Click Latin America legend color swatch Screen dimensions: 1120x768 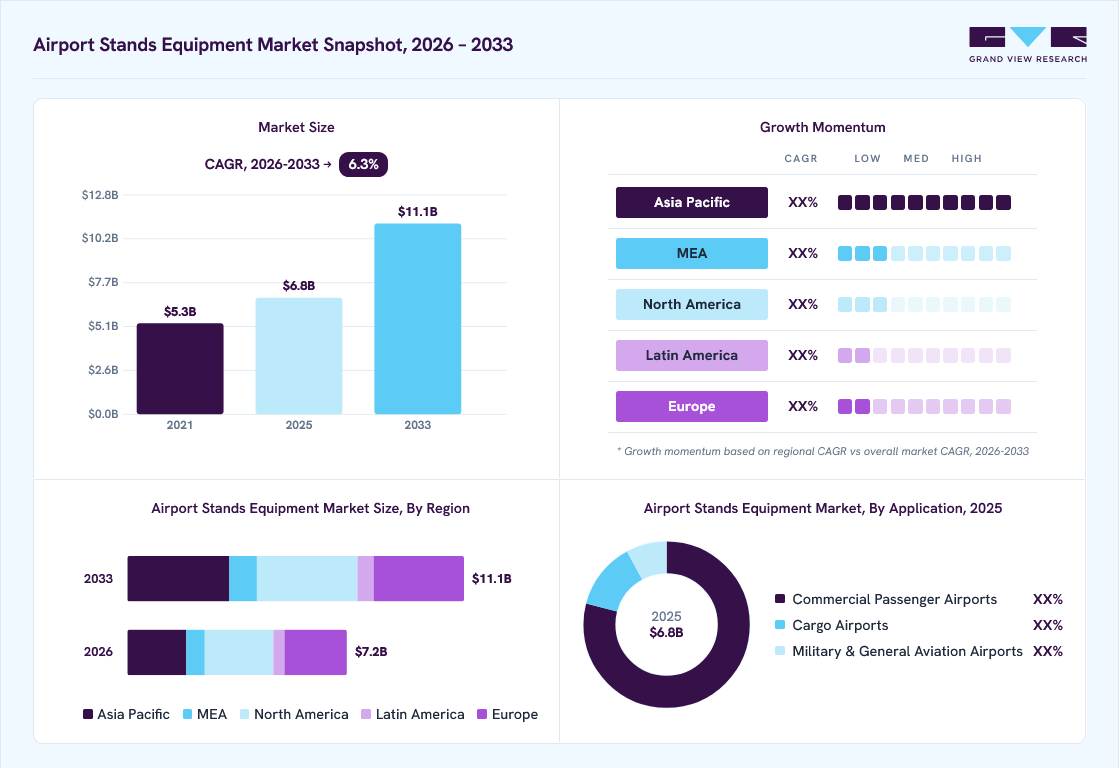[x=366, y=714]
